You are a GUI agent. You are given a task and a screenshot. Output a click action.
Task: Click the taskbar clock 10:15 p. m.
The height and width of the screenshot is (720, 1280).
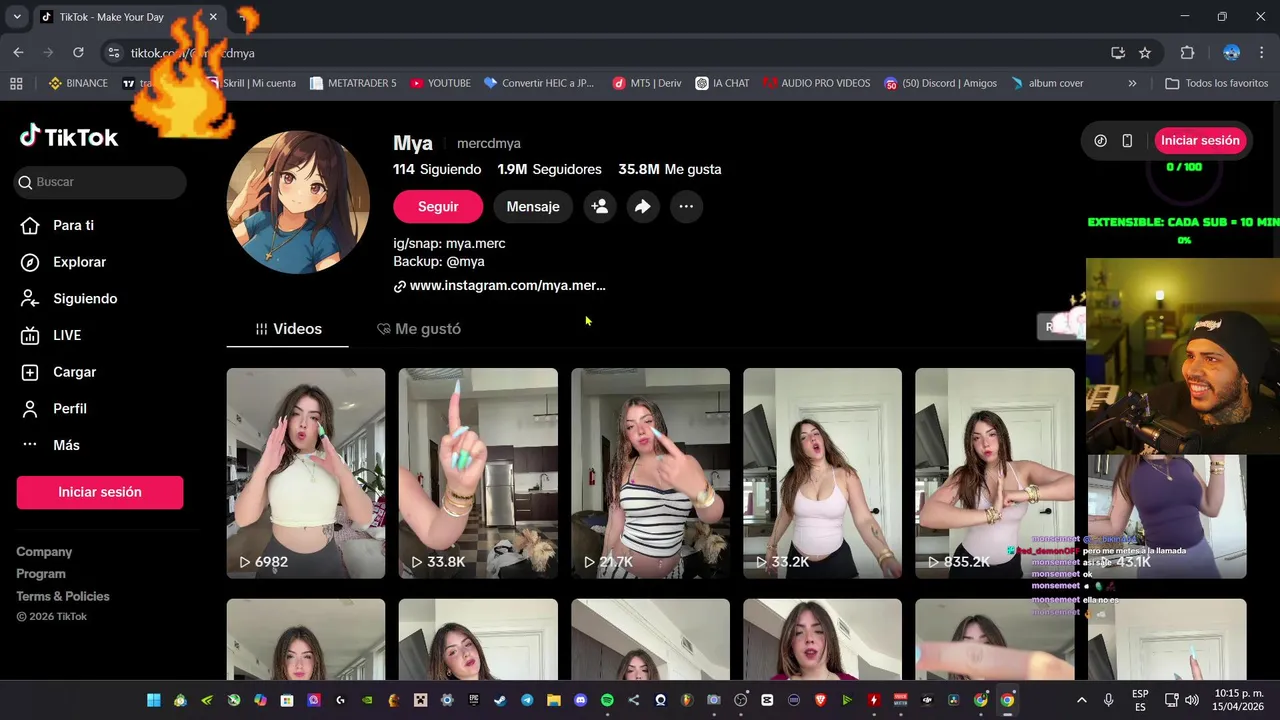pos(1239,700)
